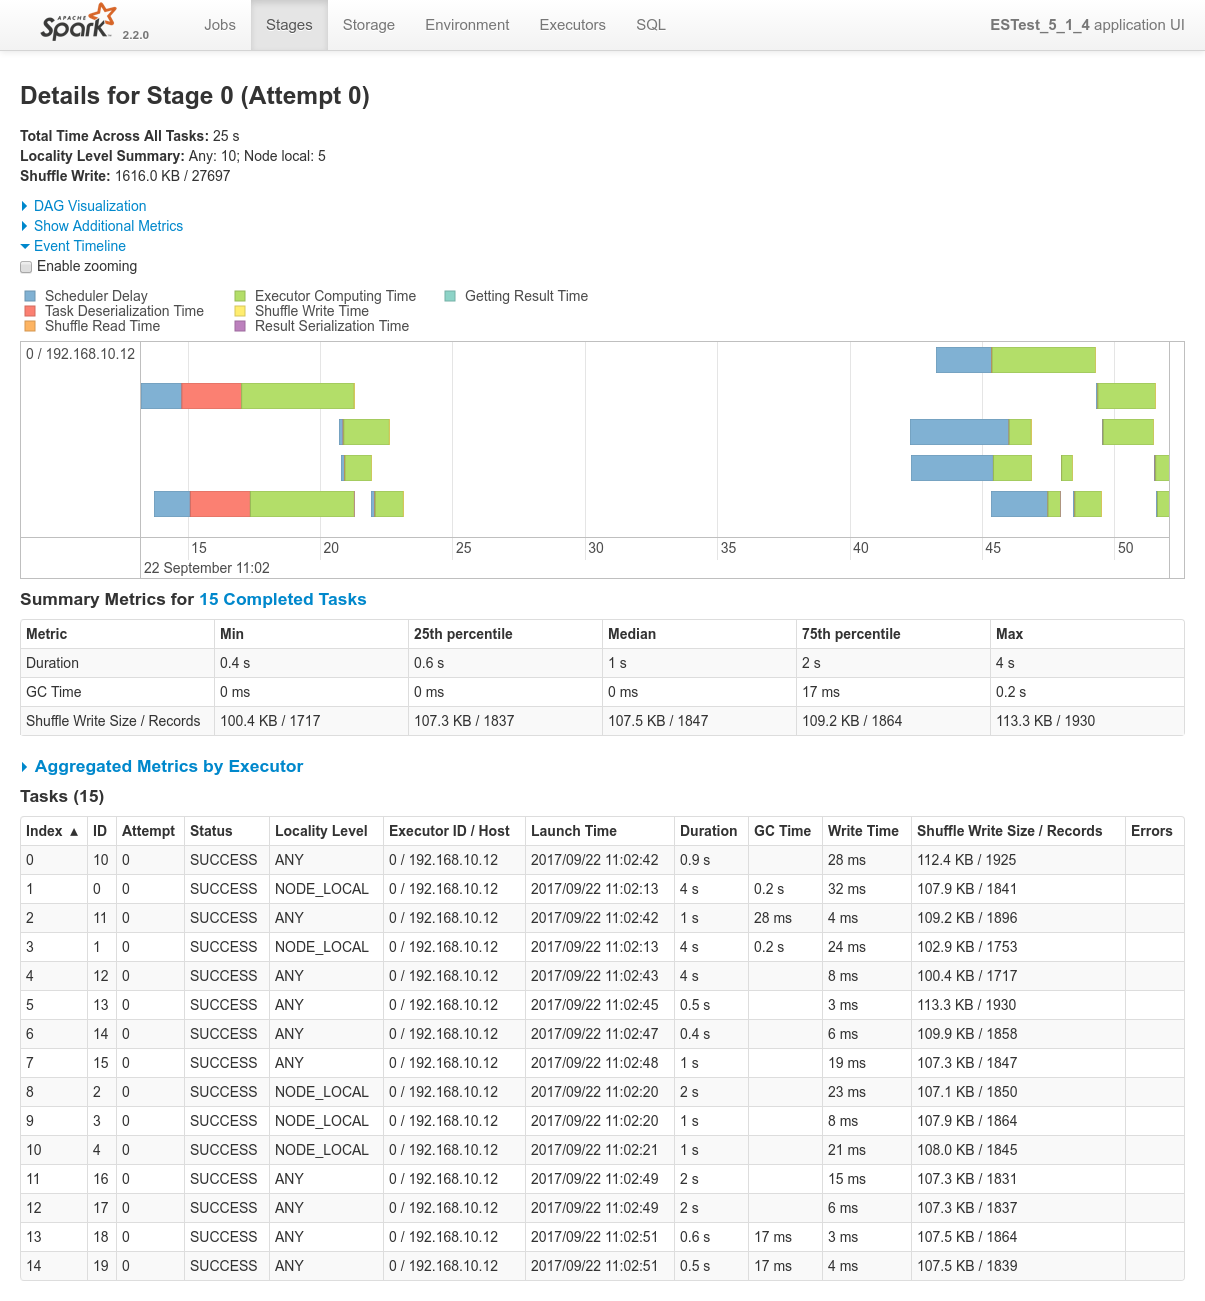The image size is (1205, 1301).
Task: Collapse the Event Timeline section
Action: (x=79, y=246)
